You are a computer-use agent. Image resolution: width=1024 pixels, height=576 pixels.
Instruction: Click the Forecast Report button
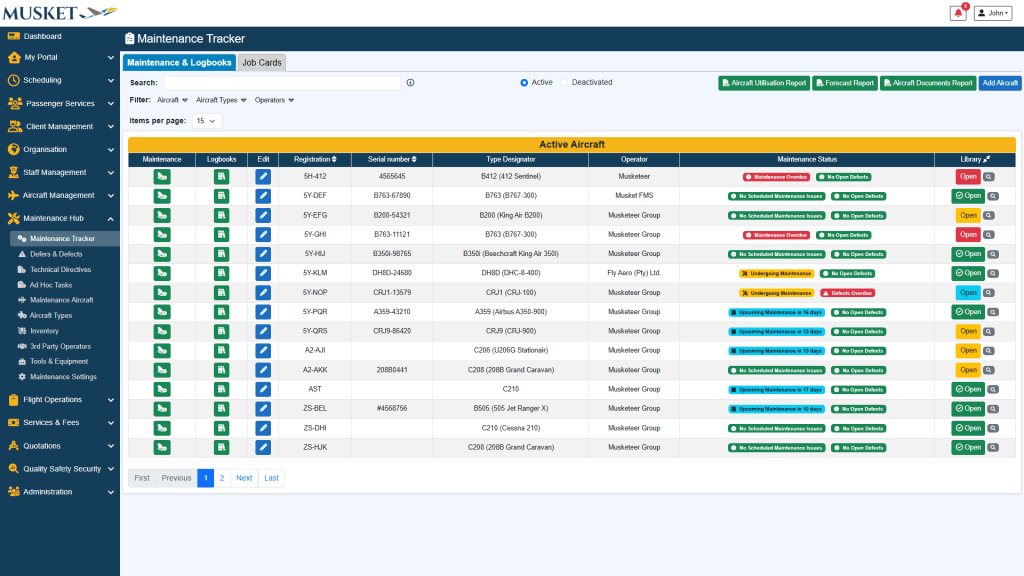844,84
